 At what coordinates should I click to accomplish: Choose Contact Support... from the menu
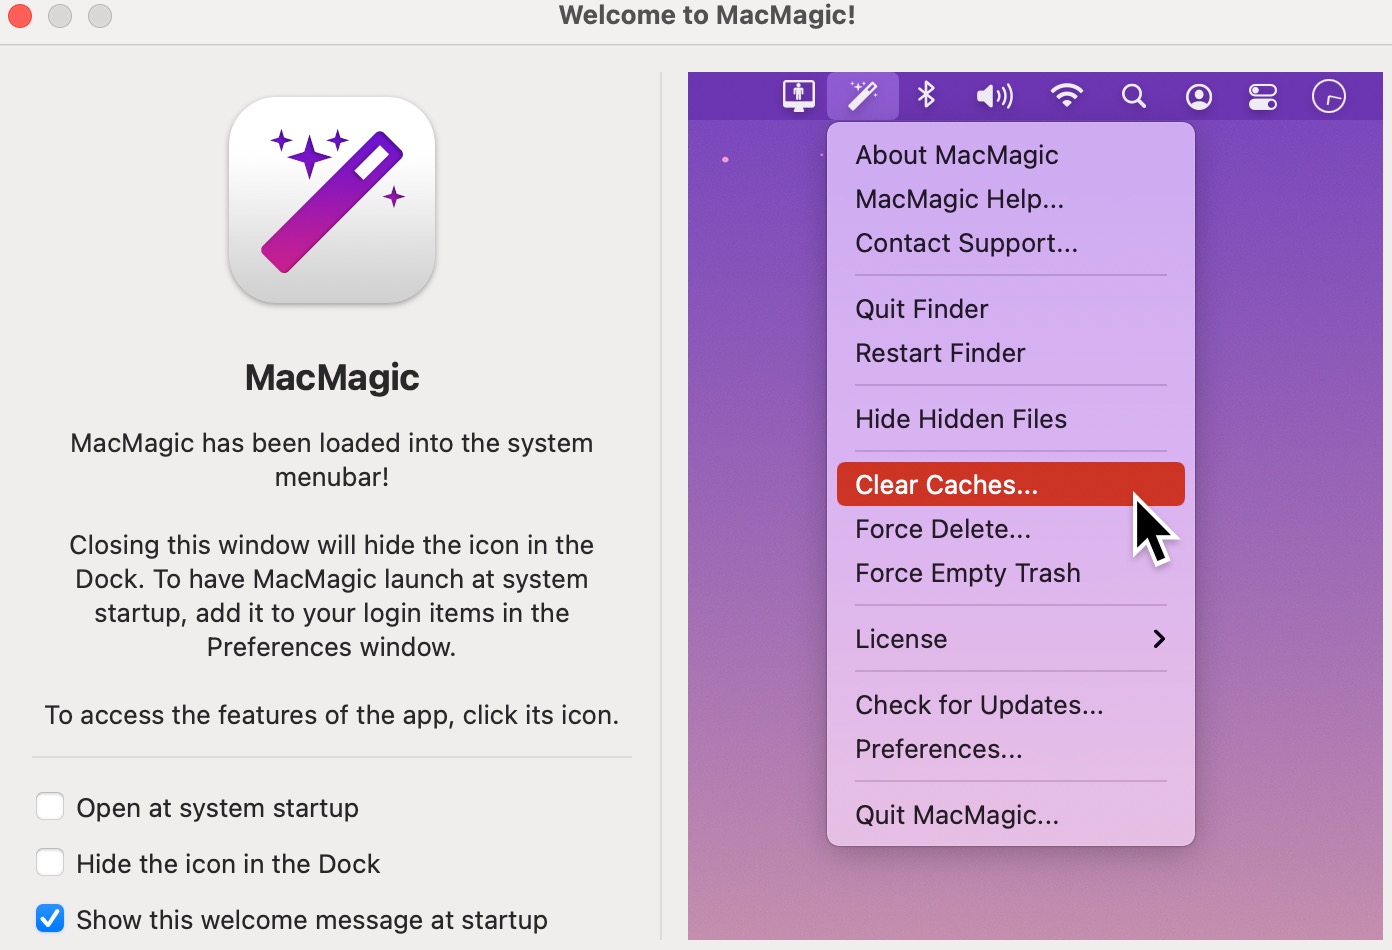click(x=1011, y=243)
